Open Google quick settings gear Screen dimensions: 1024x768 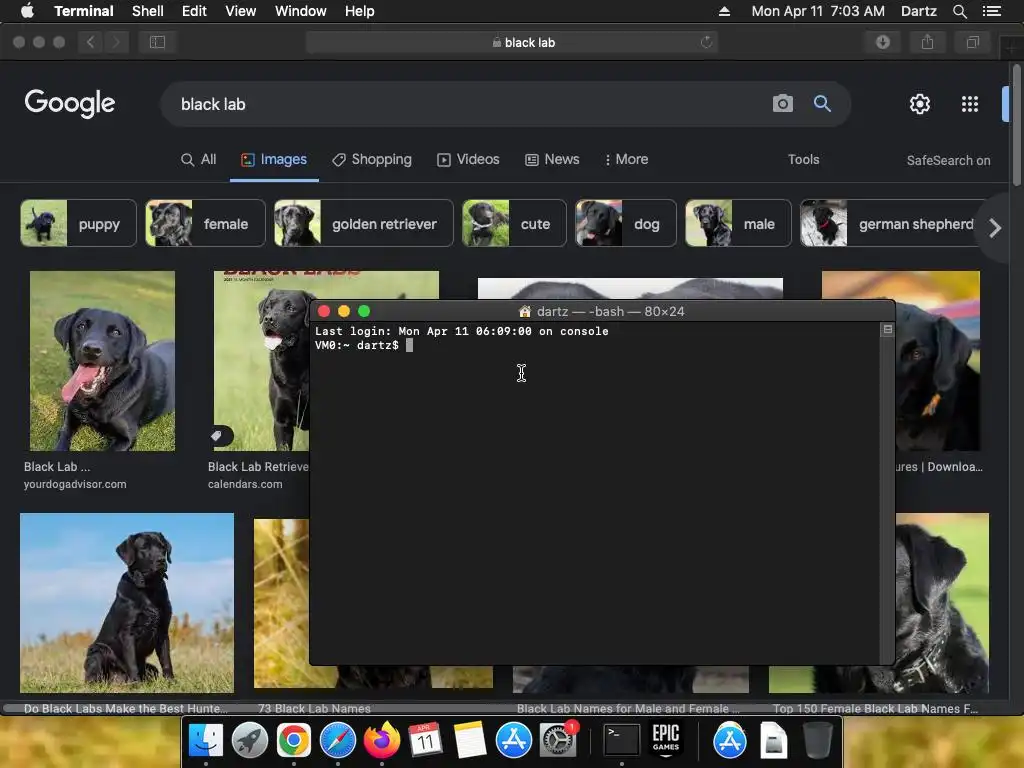pos(920,104)
